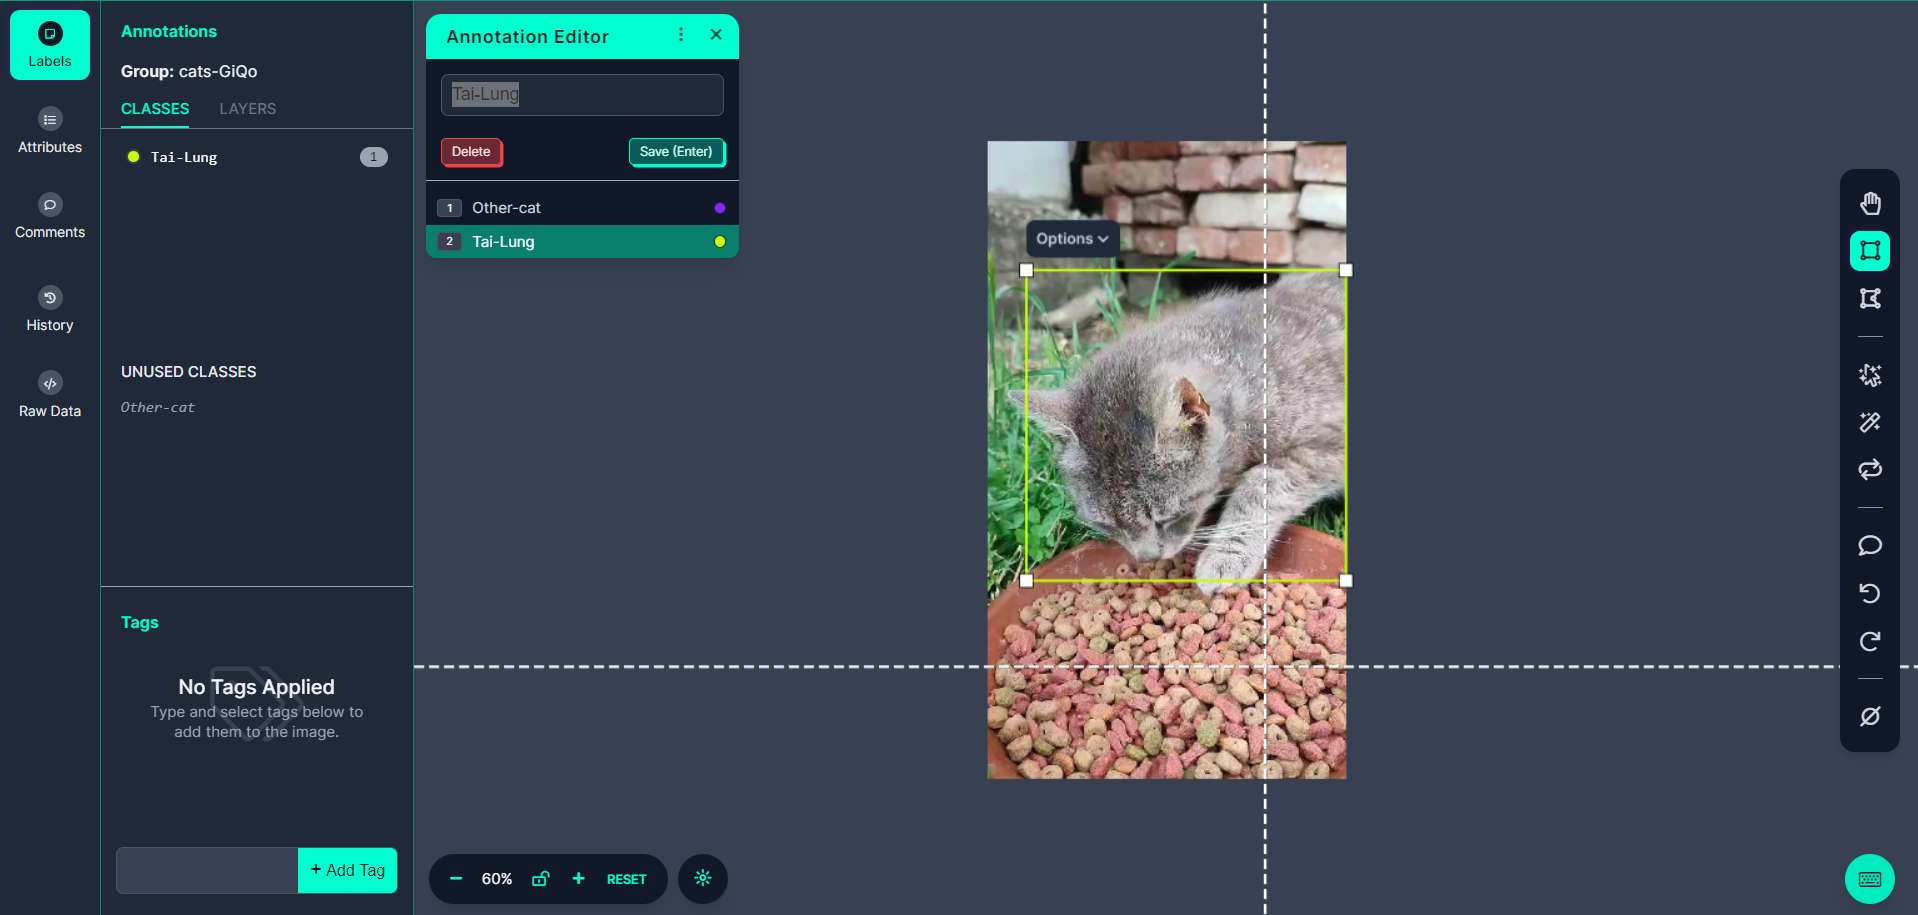Grab the bottom-right bounding box handle

tap(1346, 581)
